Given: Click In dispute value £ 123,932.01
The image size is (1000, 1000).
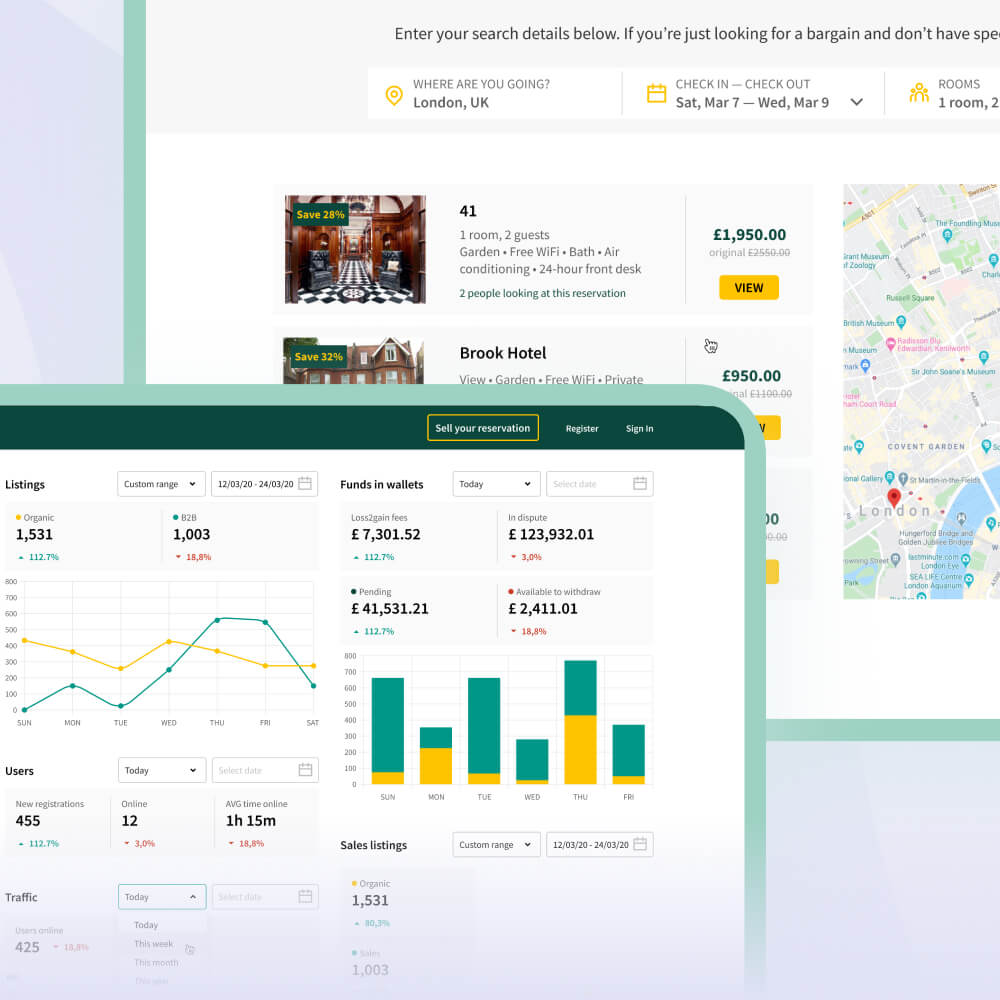Looking at the screenshot, I should pos(551,534).
